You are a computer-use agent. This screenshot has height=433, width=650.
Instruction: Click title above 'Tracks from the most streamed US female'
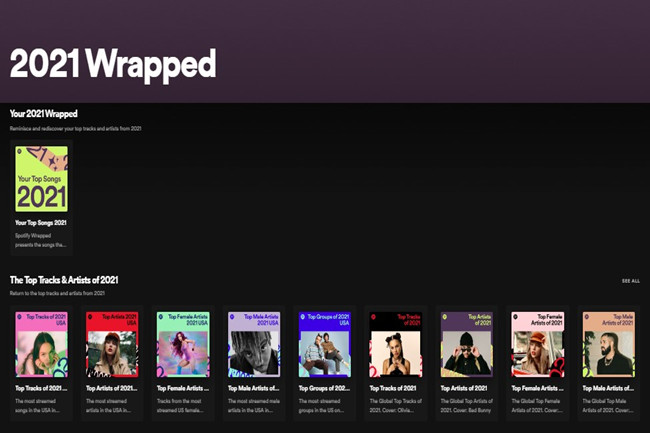[183, 388]
